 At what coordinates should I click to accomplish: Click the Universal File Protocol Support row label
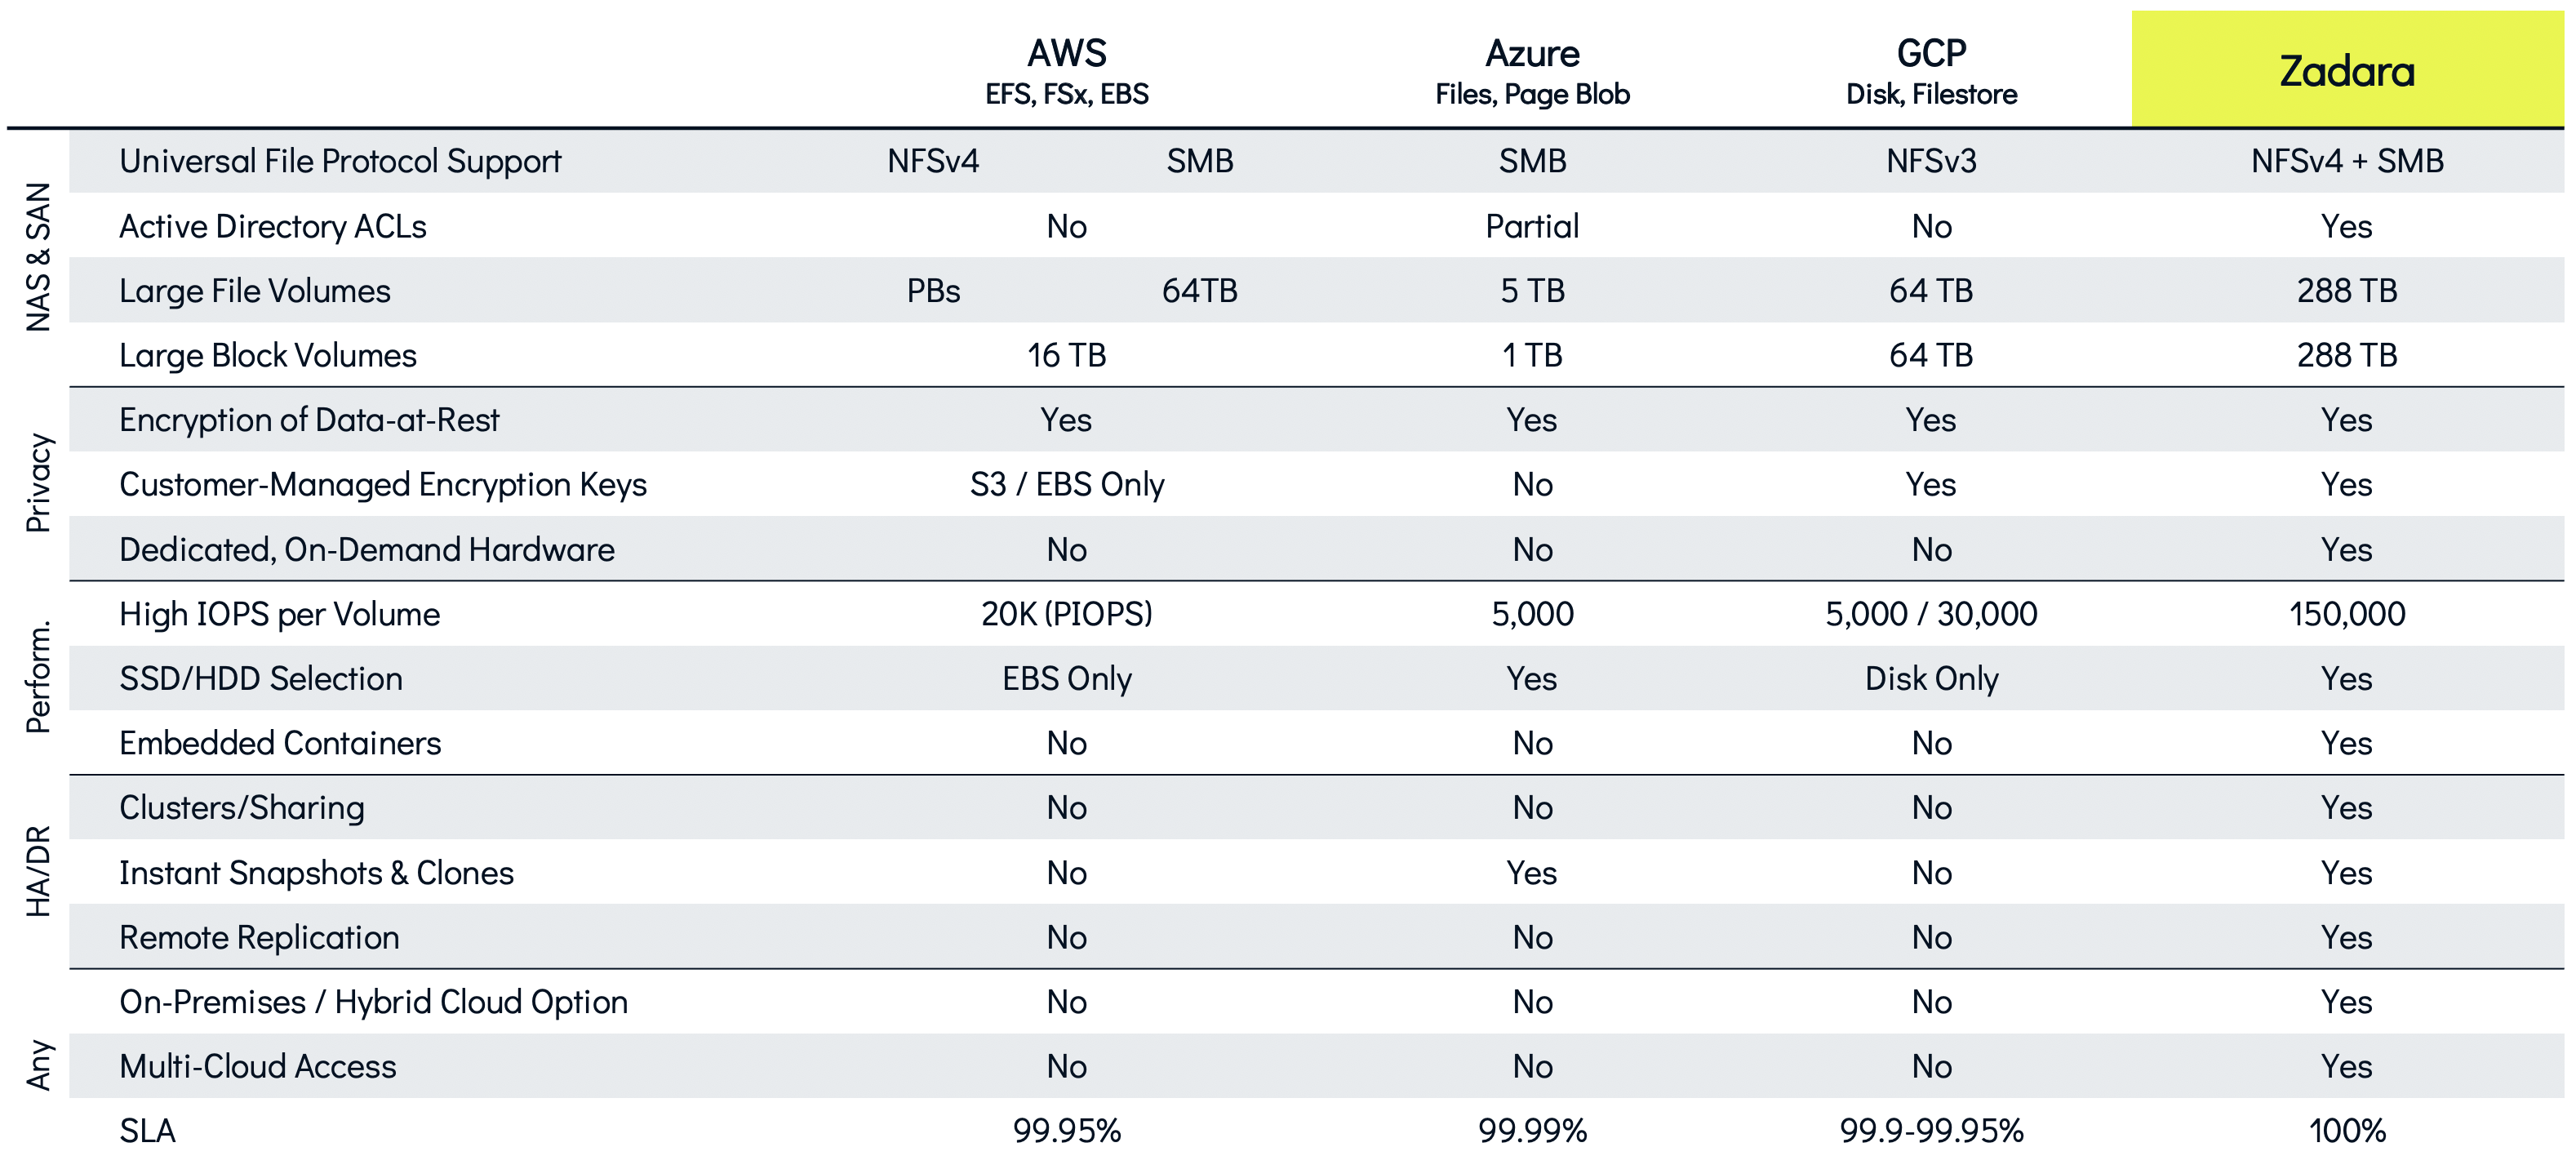(340, 161)
